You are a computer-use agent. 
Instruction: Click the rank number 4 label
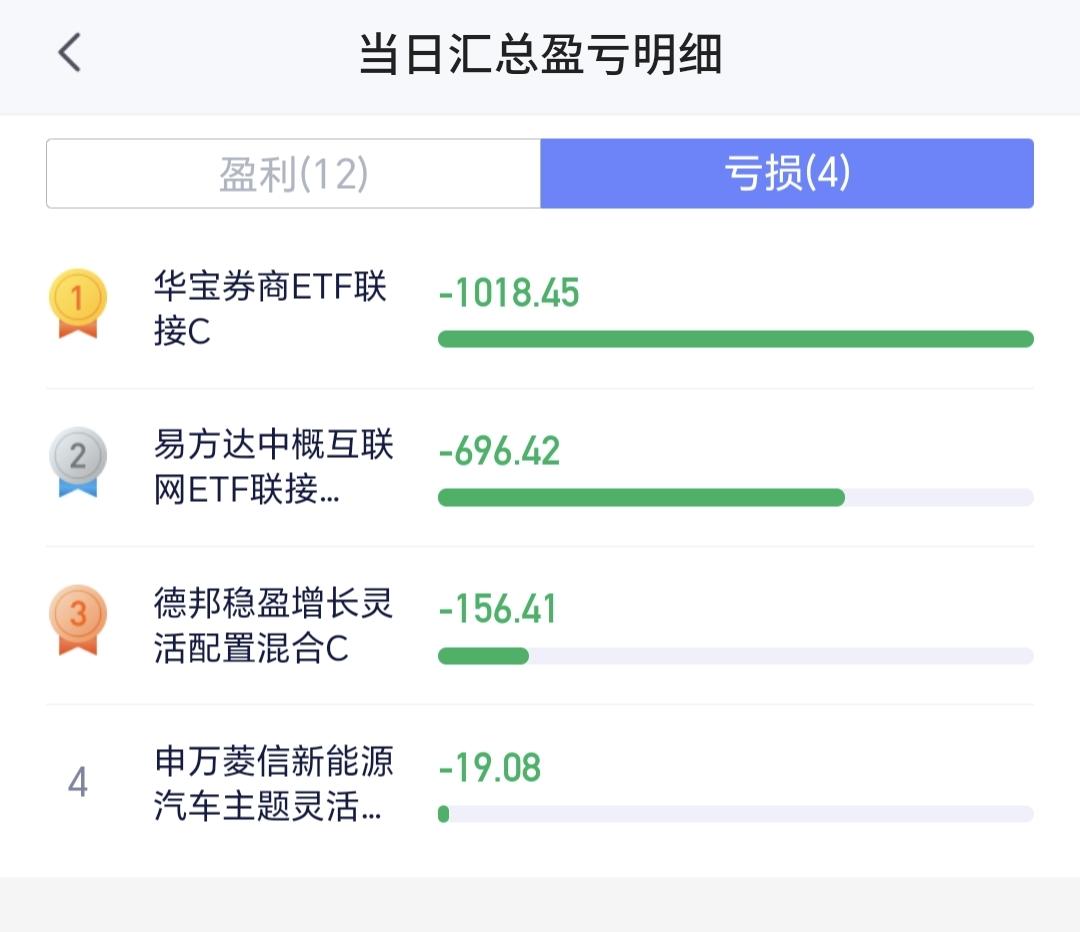click(x=78, y=783)
